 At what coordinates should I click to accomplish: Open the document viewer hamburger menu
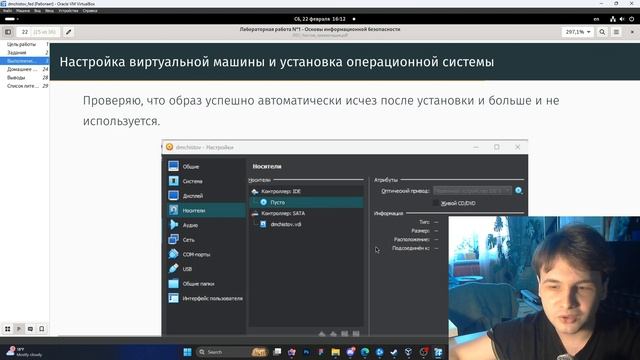click(x=616, y=32)
